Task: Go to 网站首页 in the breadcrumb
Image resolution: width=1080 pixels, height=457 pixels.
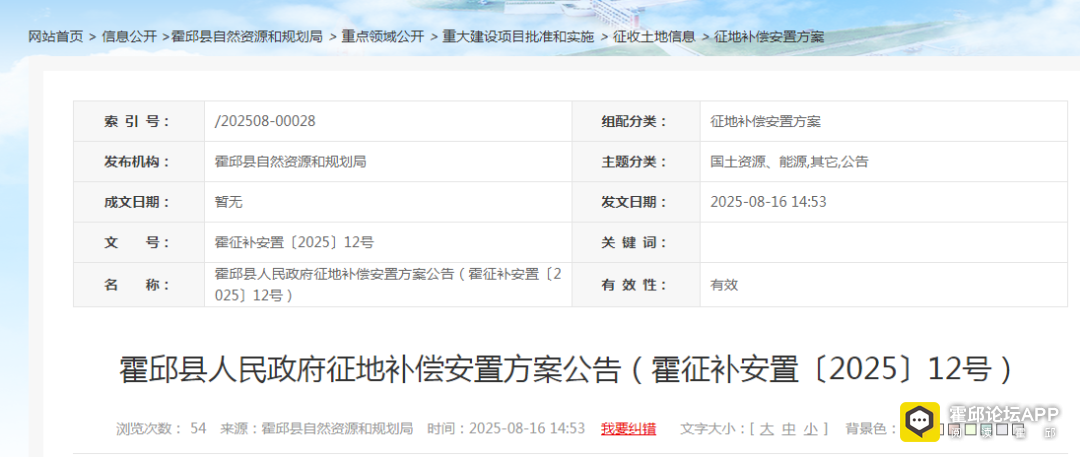Action: [56, 36]
